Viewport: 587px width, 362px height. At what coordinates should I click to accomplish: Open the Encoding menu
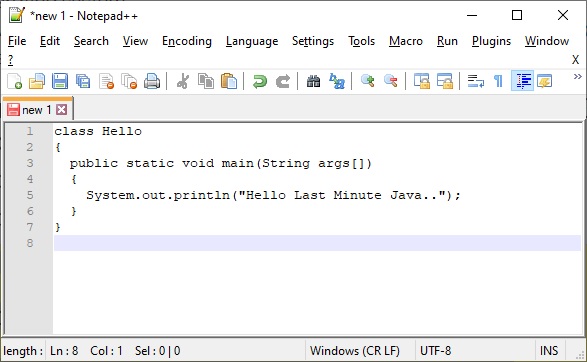coord(187,41)
